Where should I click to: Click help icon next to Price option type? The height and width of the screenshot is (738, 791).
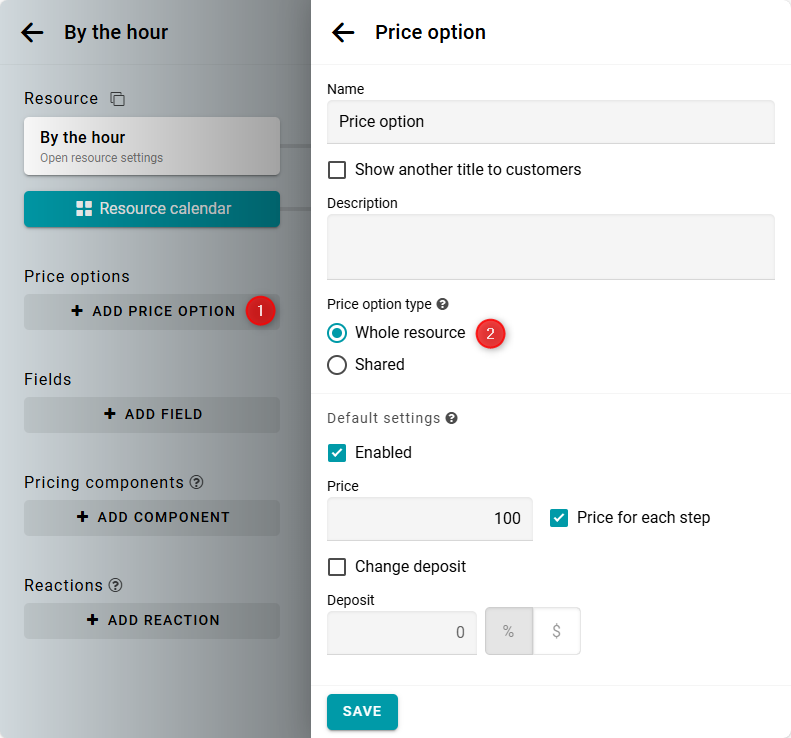point(443,304)
